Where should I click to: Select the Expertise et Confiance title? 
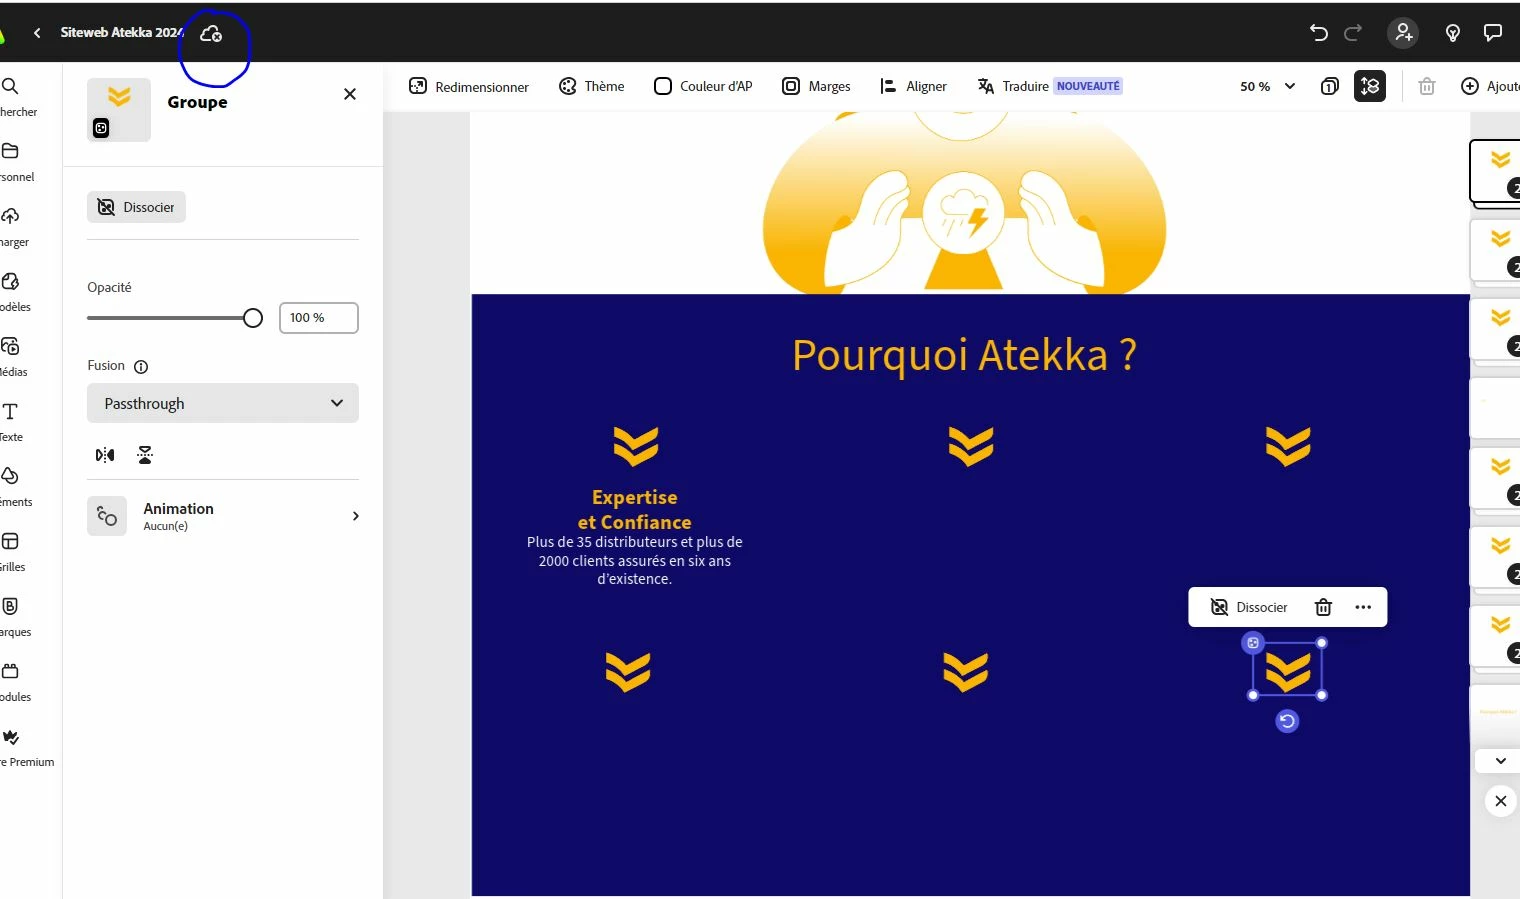point(635,509)
